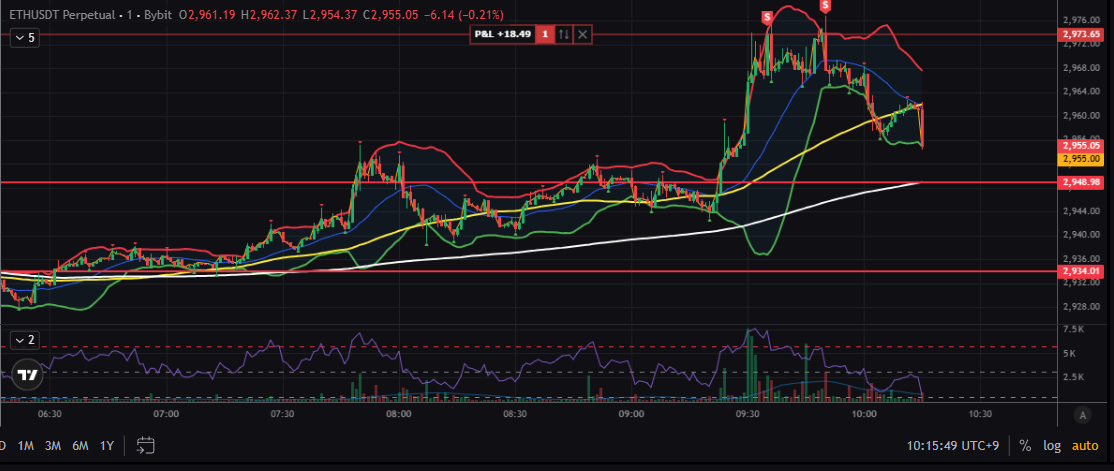Close the open position with X
The width and height of the screenshot is (1114, 471).
click(x=583, y=34)
